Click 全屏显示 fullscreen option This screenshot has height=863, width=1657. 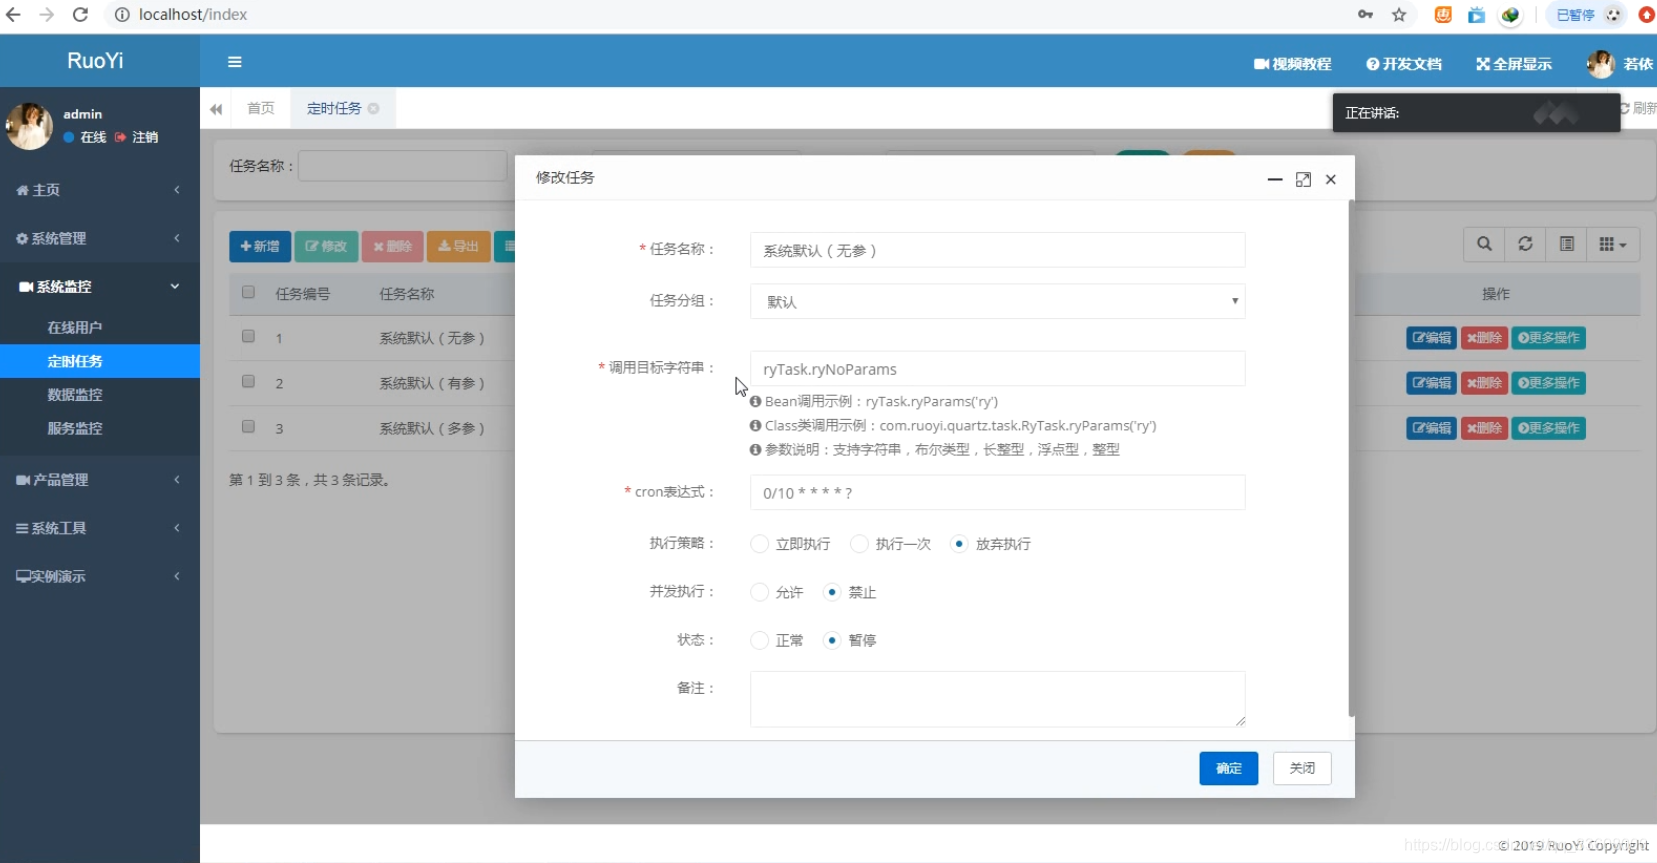[x=1514, y=64]
